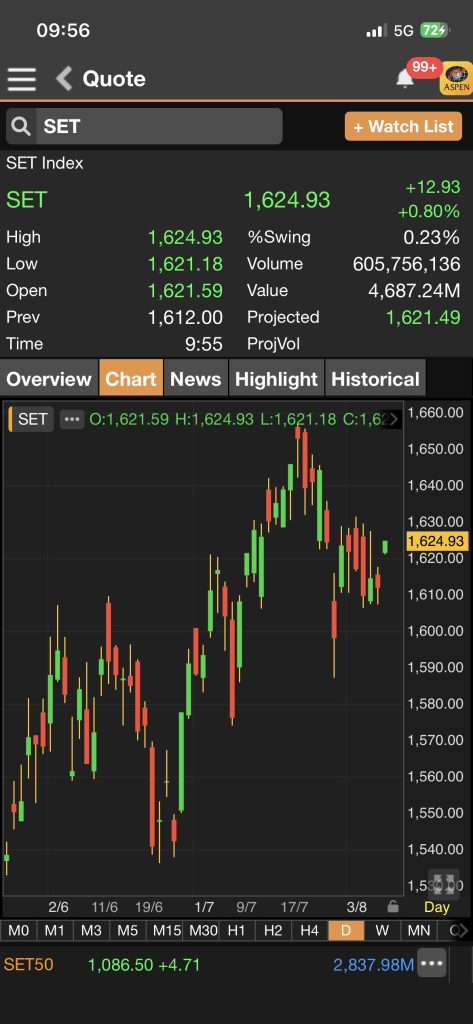Image resolution: width=473 pixels, height=1024 pixels.
Task: Focus the SET symbol search field
Action: [x=144, y=126]
